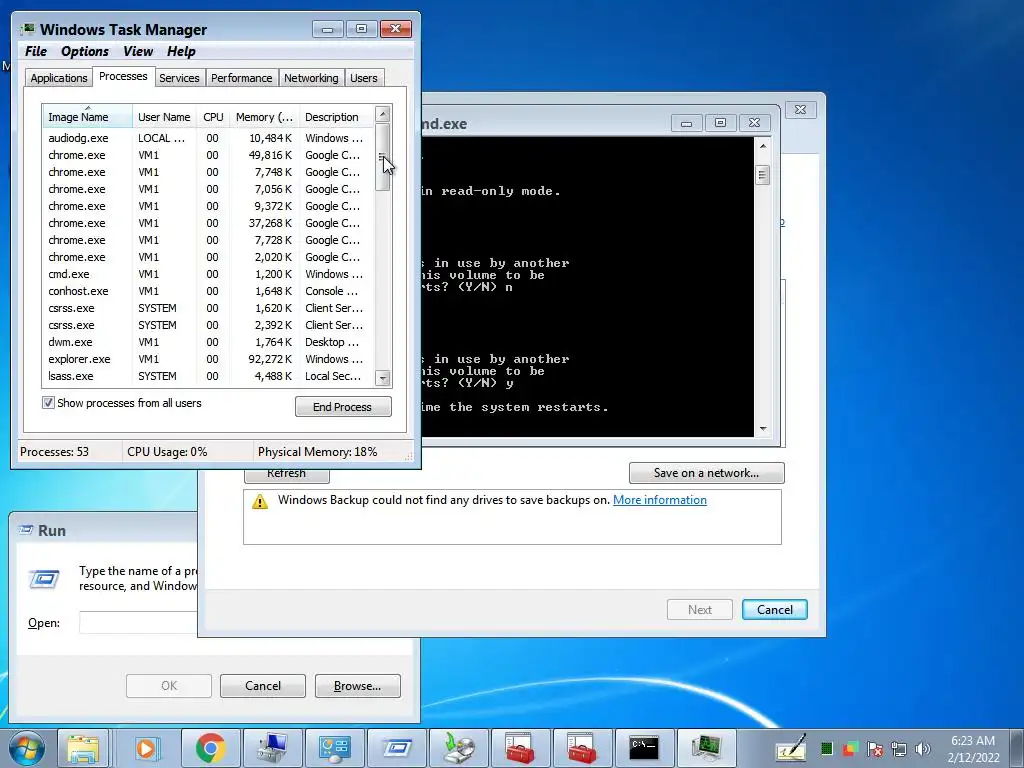This screenshot has width=1024, height=768.
Task: Open the More information link
Action: 660,500
